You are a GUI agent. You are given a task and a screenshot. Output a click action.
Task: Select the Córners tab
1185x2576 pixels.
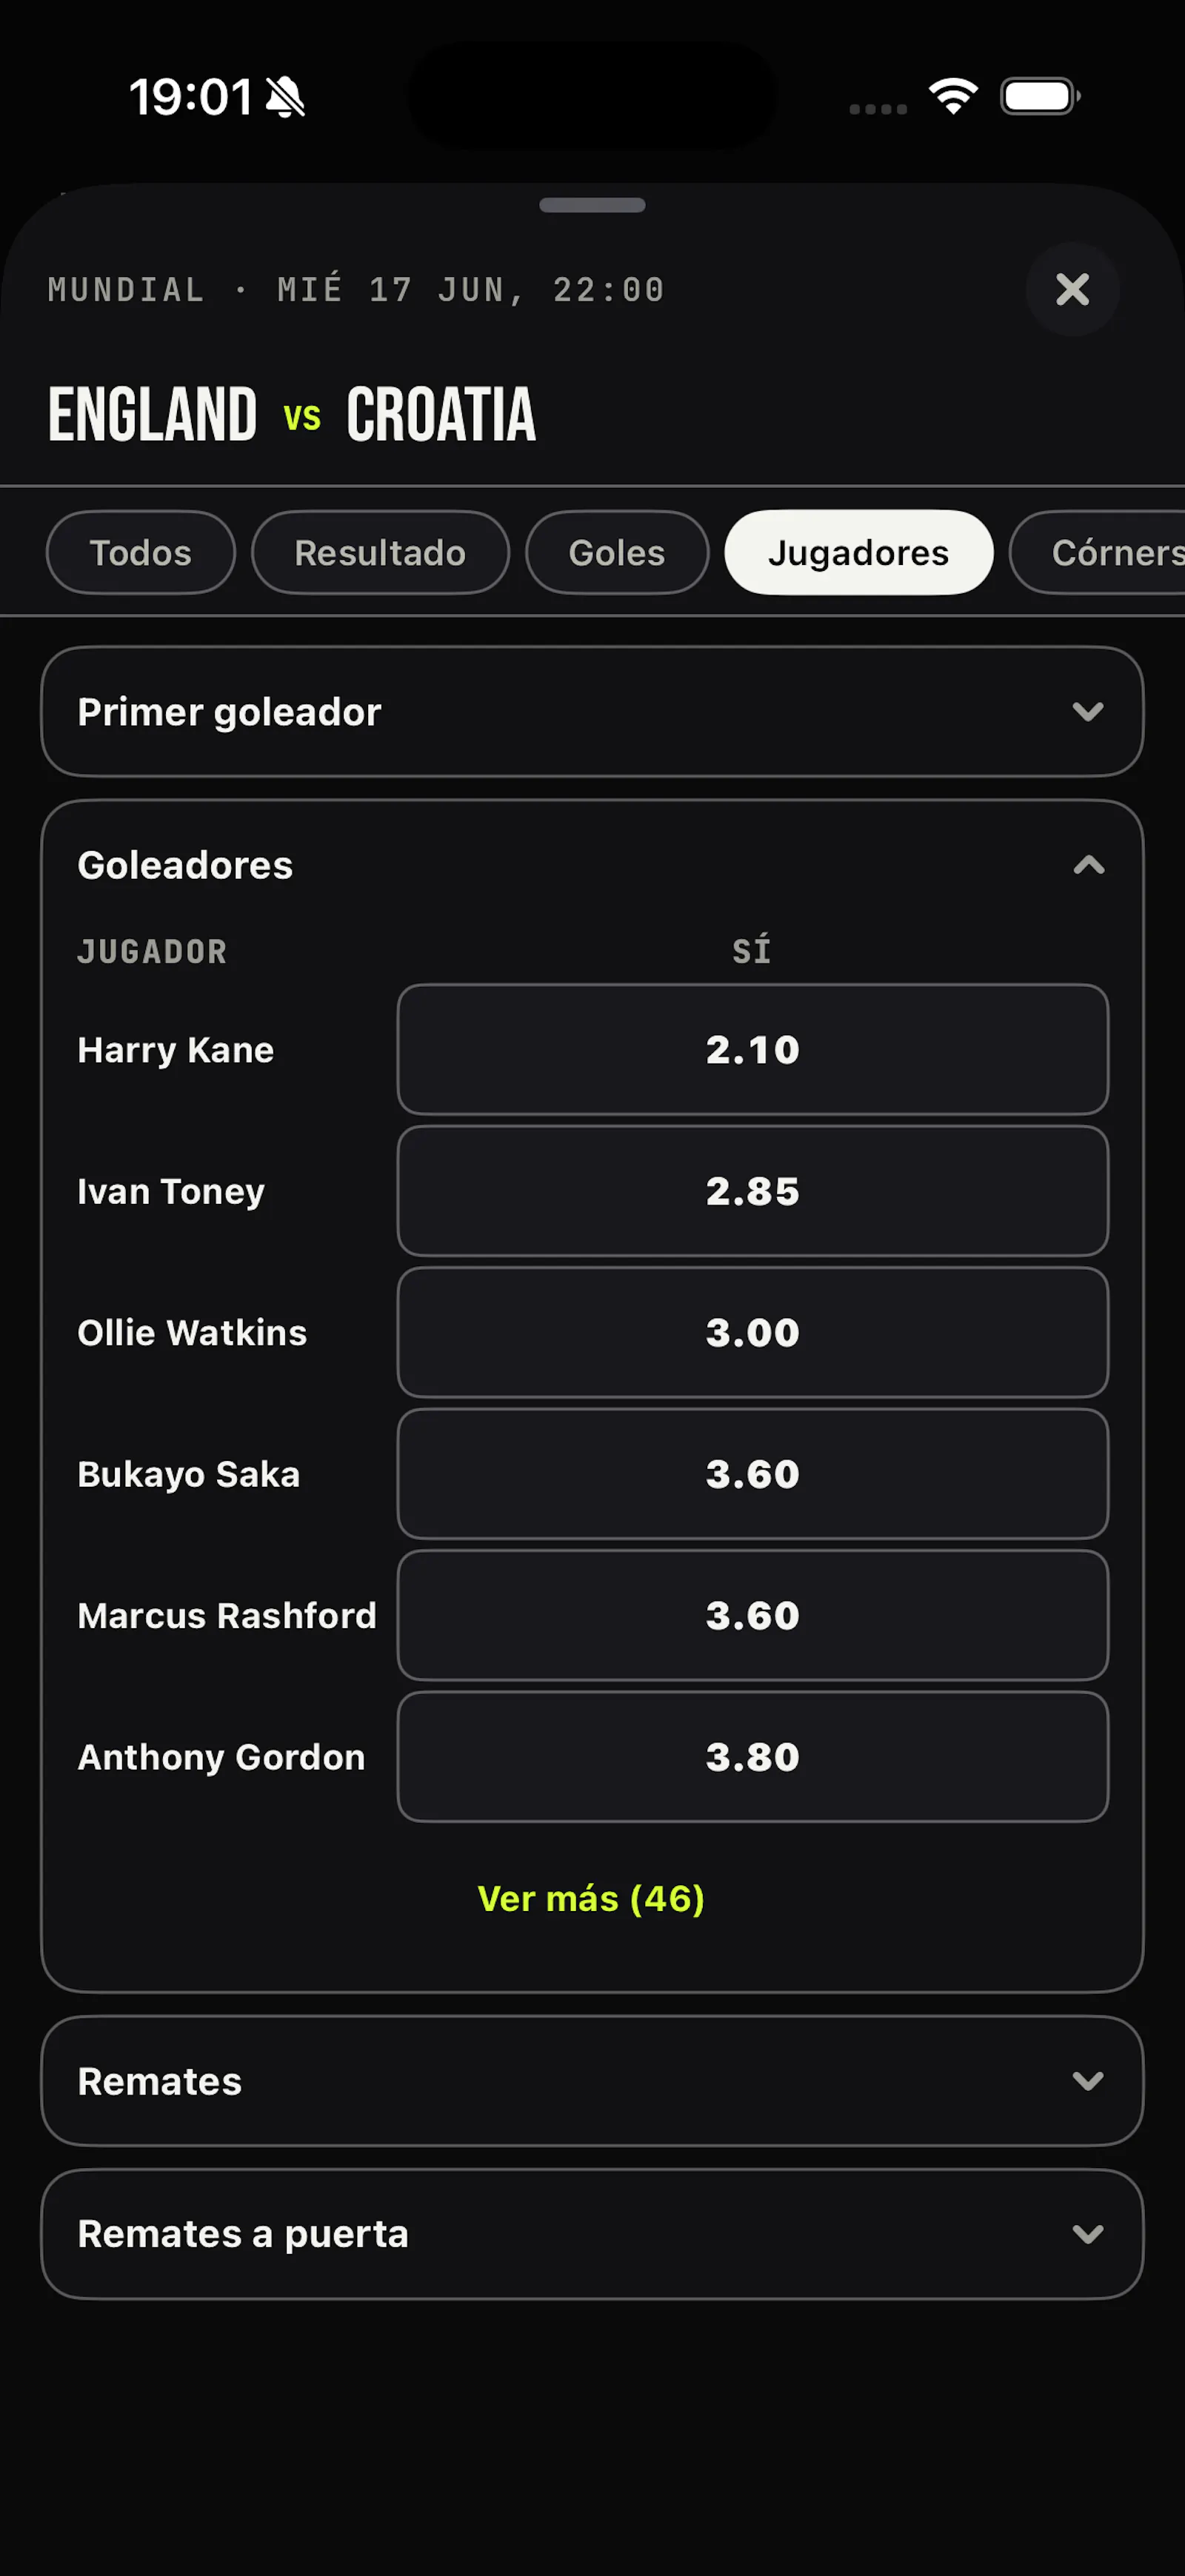coord(1098,553)
